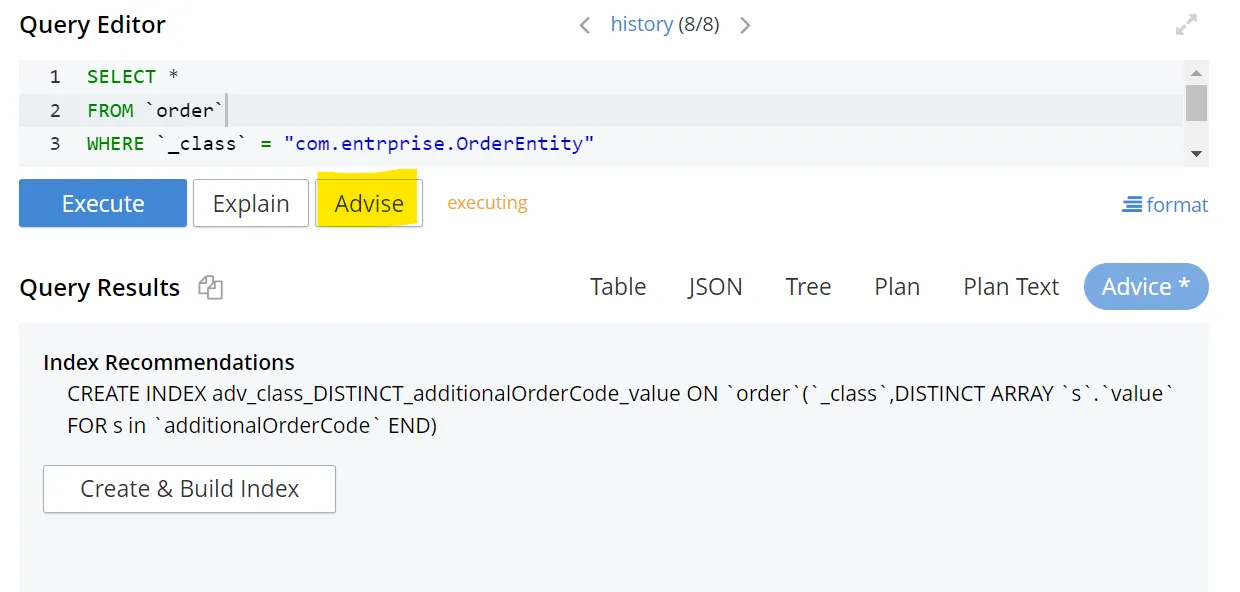
Task: Copy query results to clipboard
Action: pos(210,288)
